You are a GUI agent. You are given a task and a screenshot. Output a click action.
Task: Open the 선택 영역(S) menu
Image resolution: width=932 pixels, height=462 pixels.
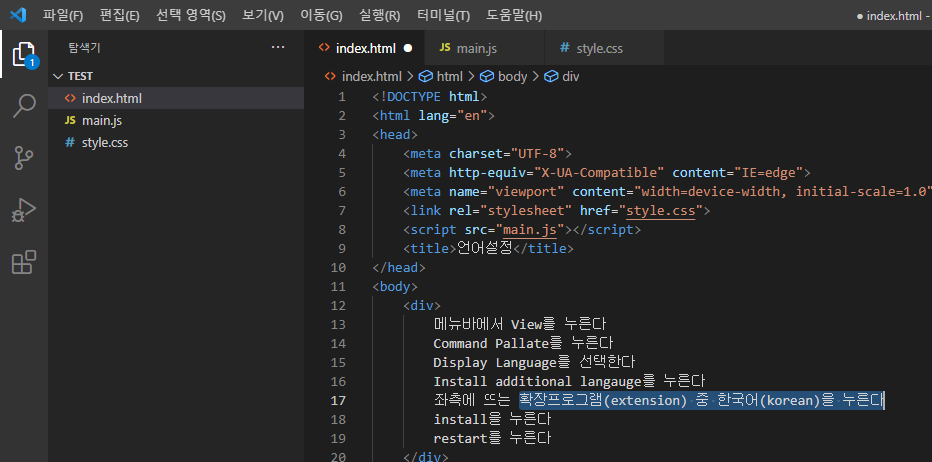(x=191, y=15)
